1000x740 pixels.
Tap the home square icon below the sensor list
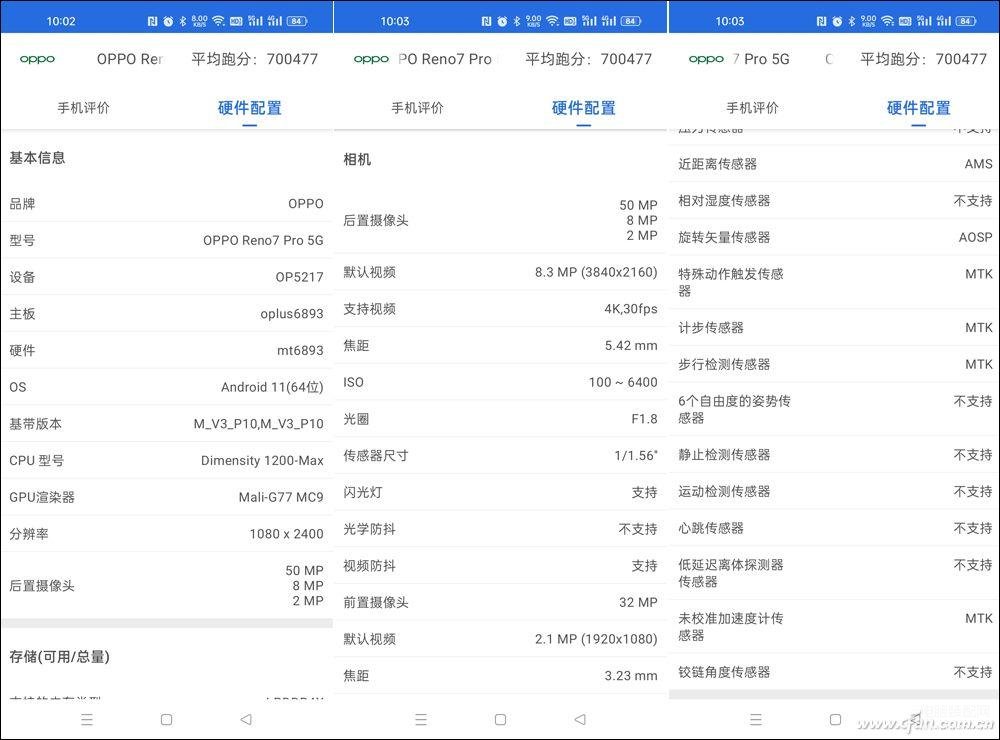point(835,720)
